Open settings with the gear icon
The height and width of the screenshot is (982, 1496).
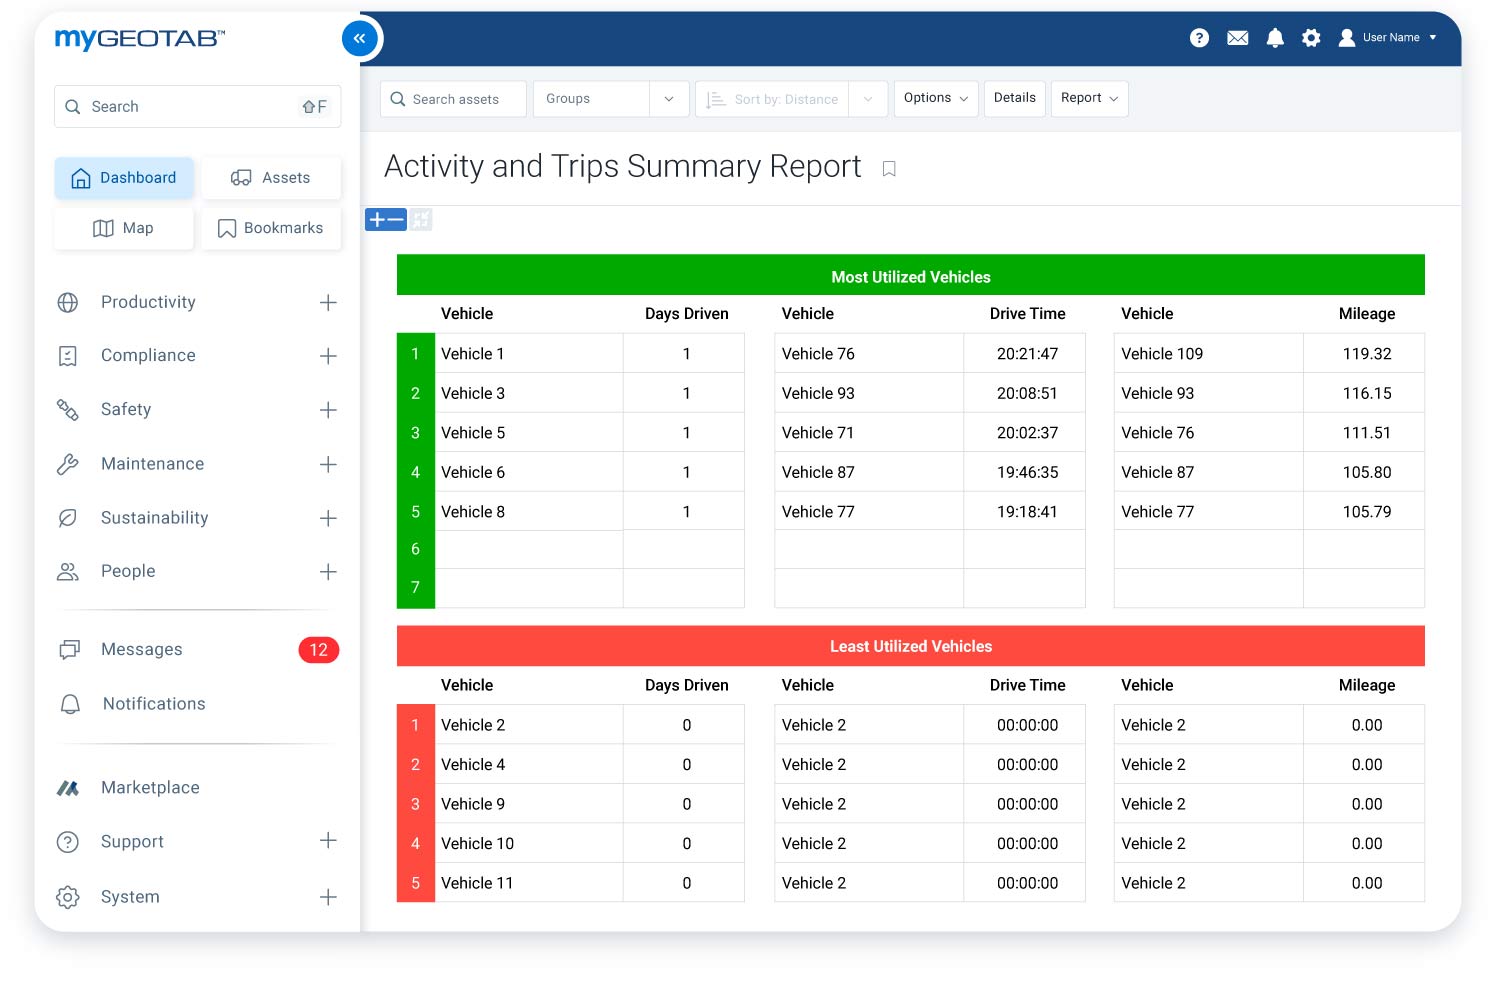click(1311, 38)
